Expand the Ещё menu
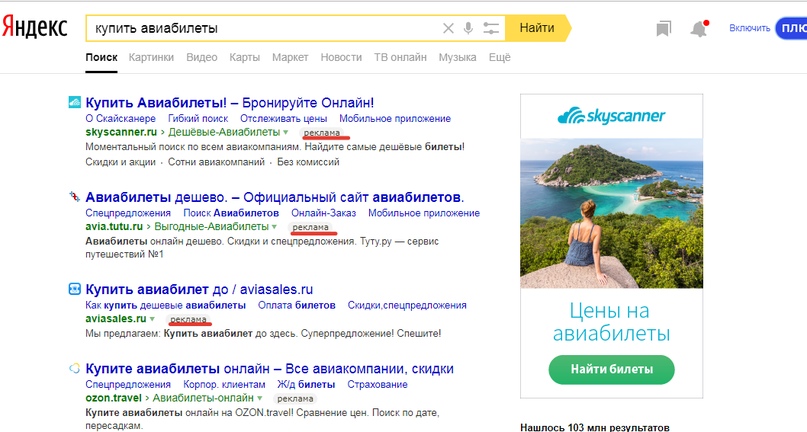807x432 pixels. tap(500, 57)
